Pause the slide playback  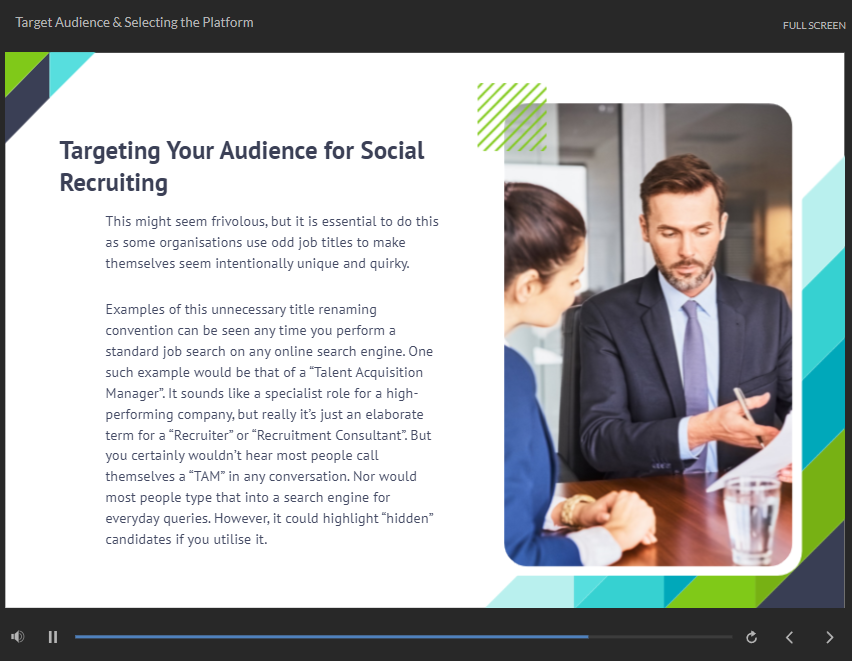tap(53, 637)
